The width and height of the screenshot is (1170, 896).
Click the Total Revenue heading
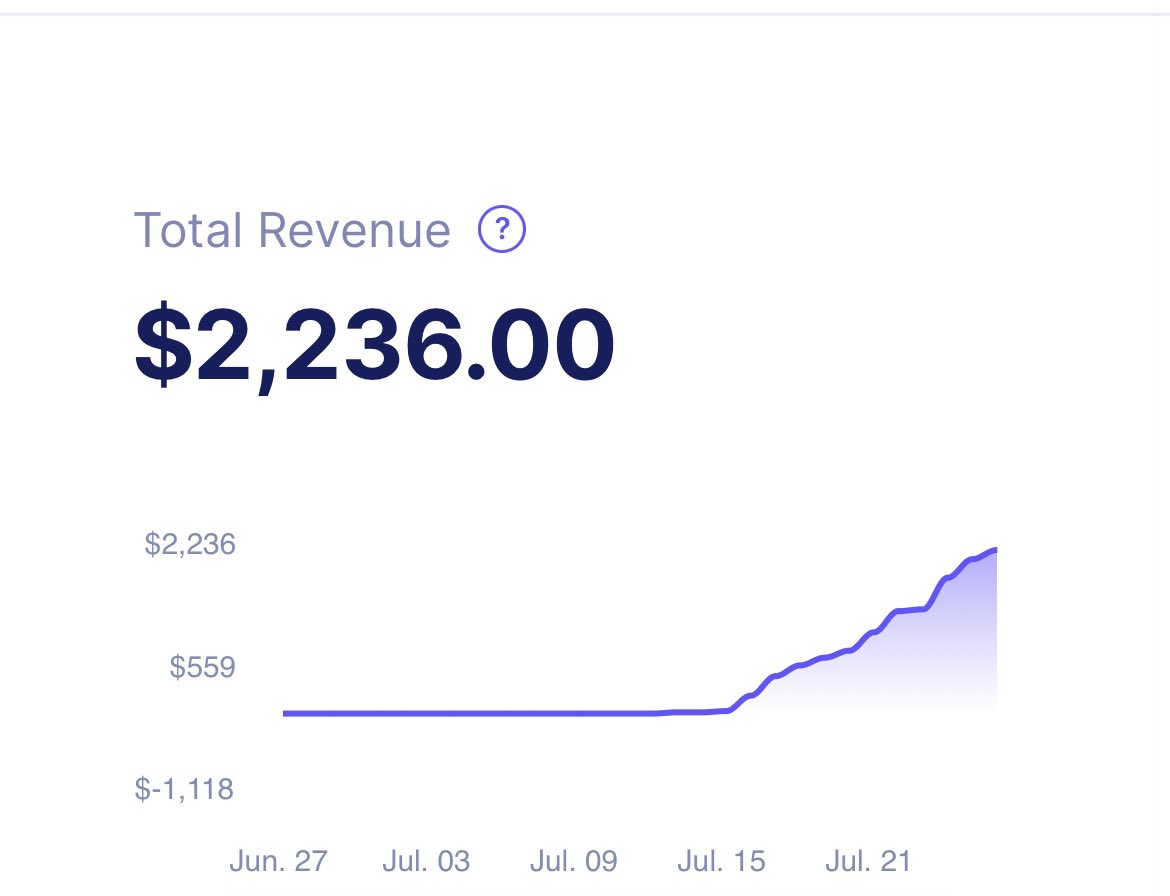click(x=292, y=230)
